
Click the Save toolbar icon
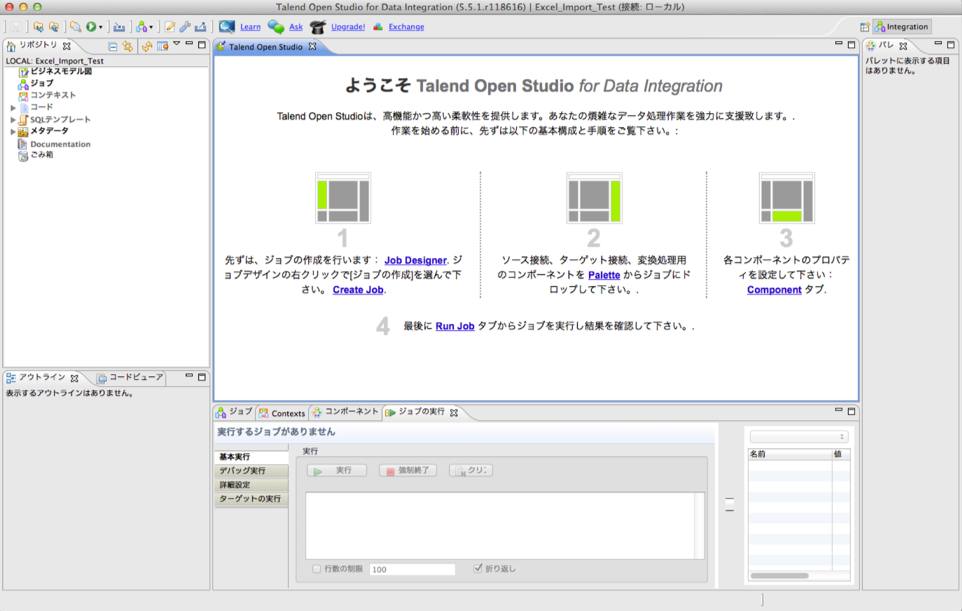point(16,27)
